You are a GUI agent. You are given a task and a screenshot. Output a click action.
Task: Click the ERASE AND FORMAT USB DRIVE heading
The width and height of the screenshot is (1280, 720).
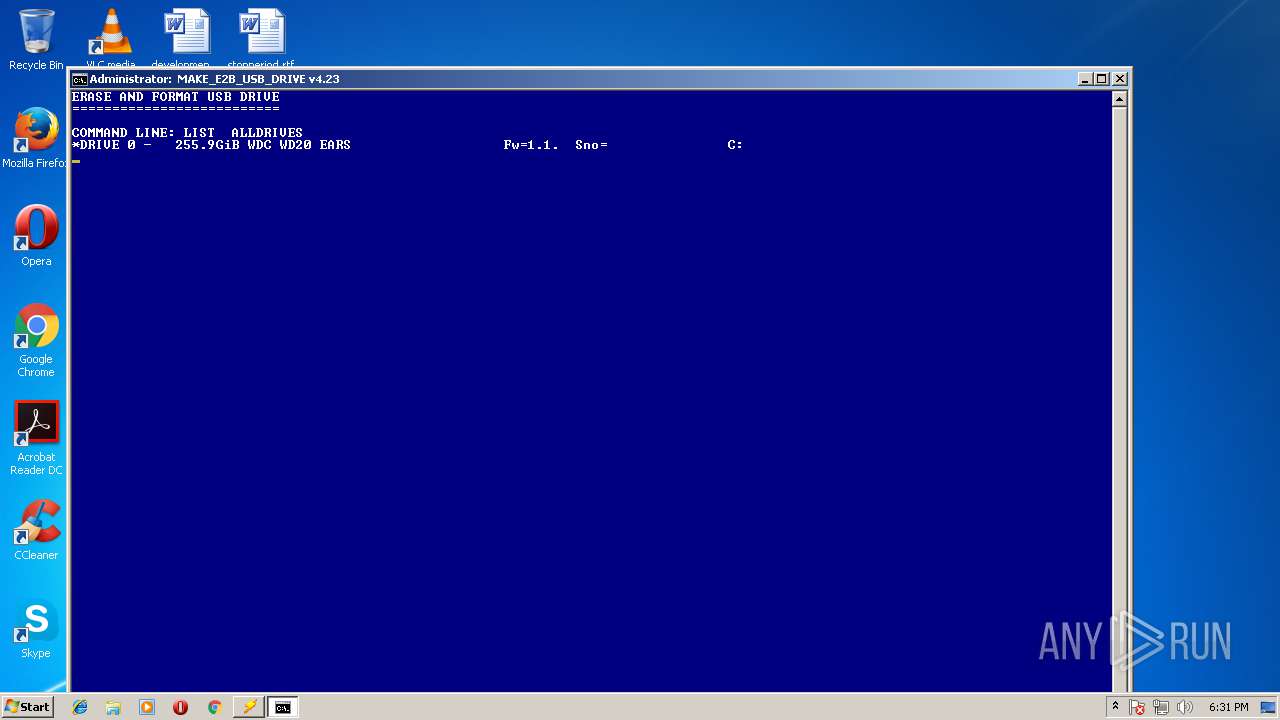coord(175,97)
